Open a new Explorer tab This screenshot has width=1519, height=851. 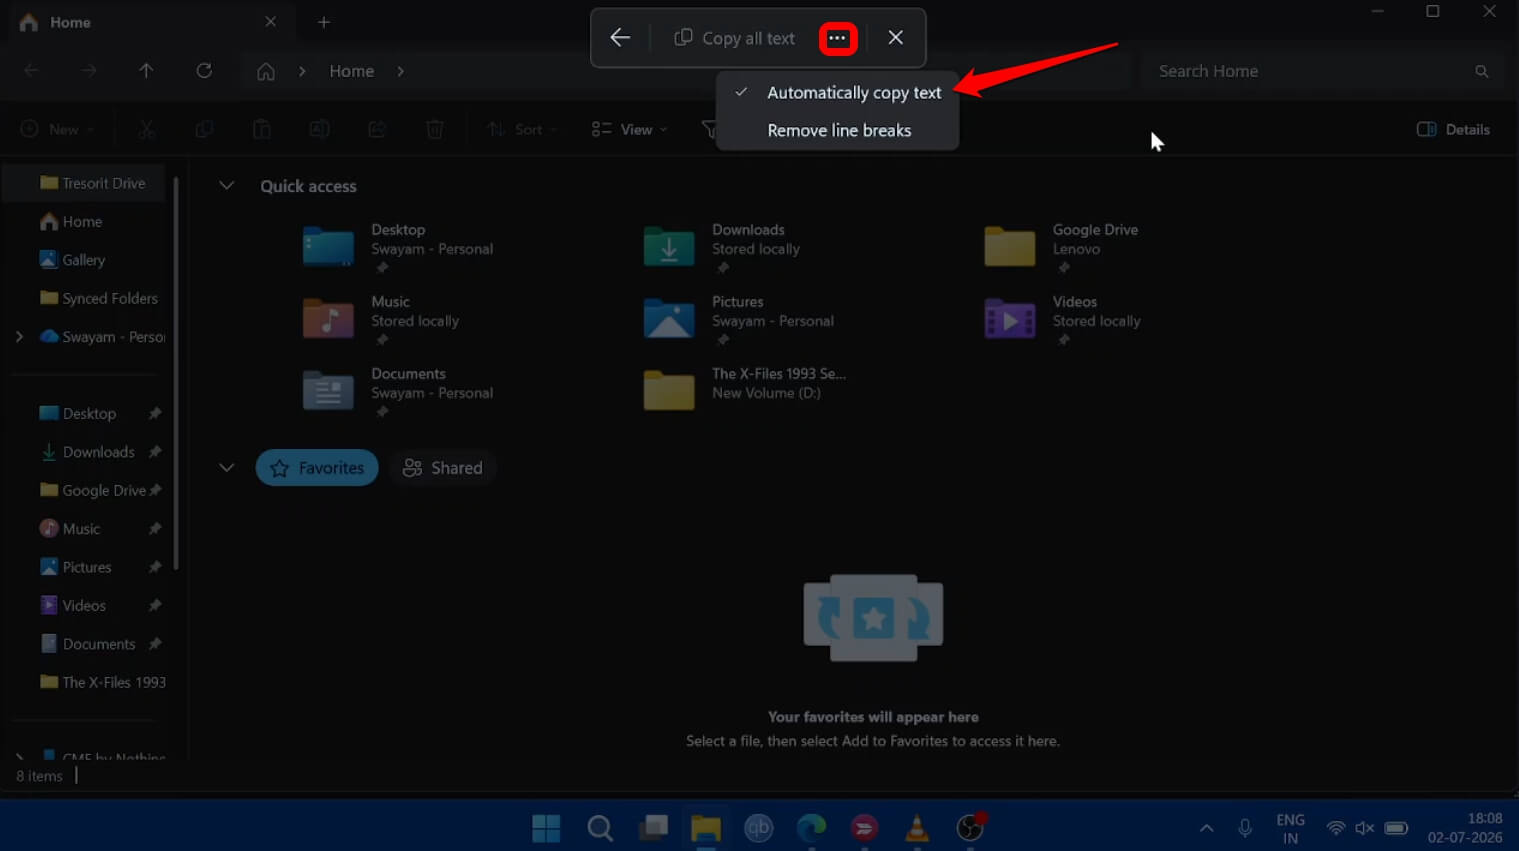pyautogui.click(x=323, y=22)
